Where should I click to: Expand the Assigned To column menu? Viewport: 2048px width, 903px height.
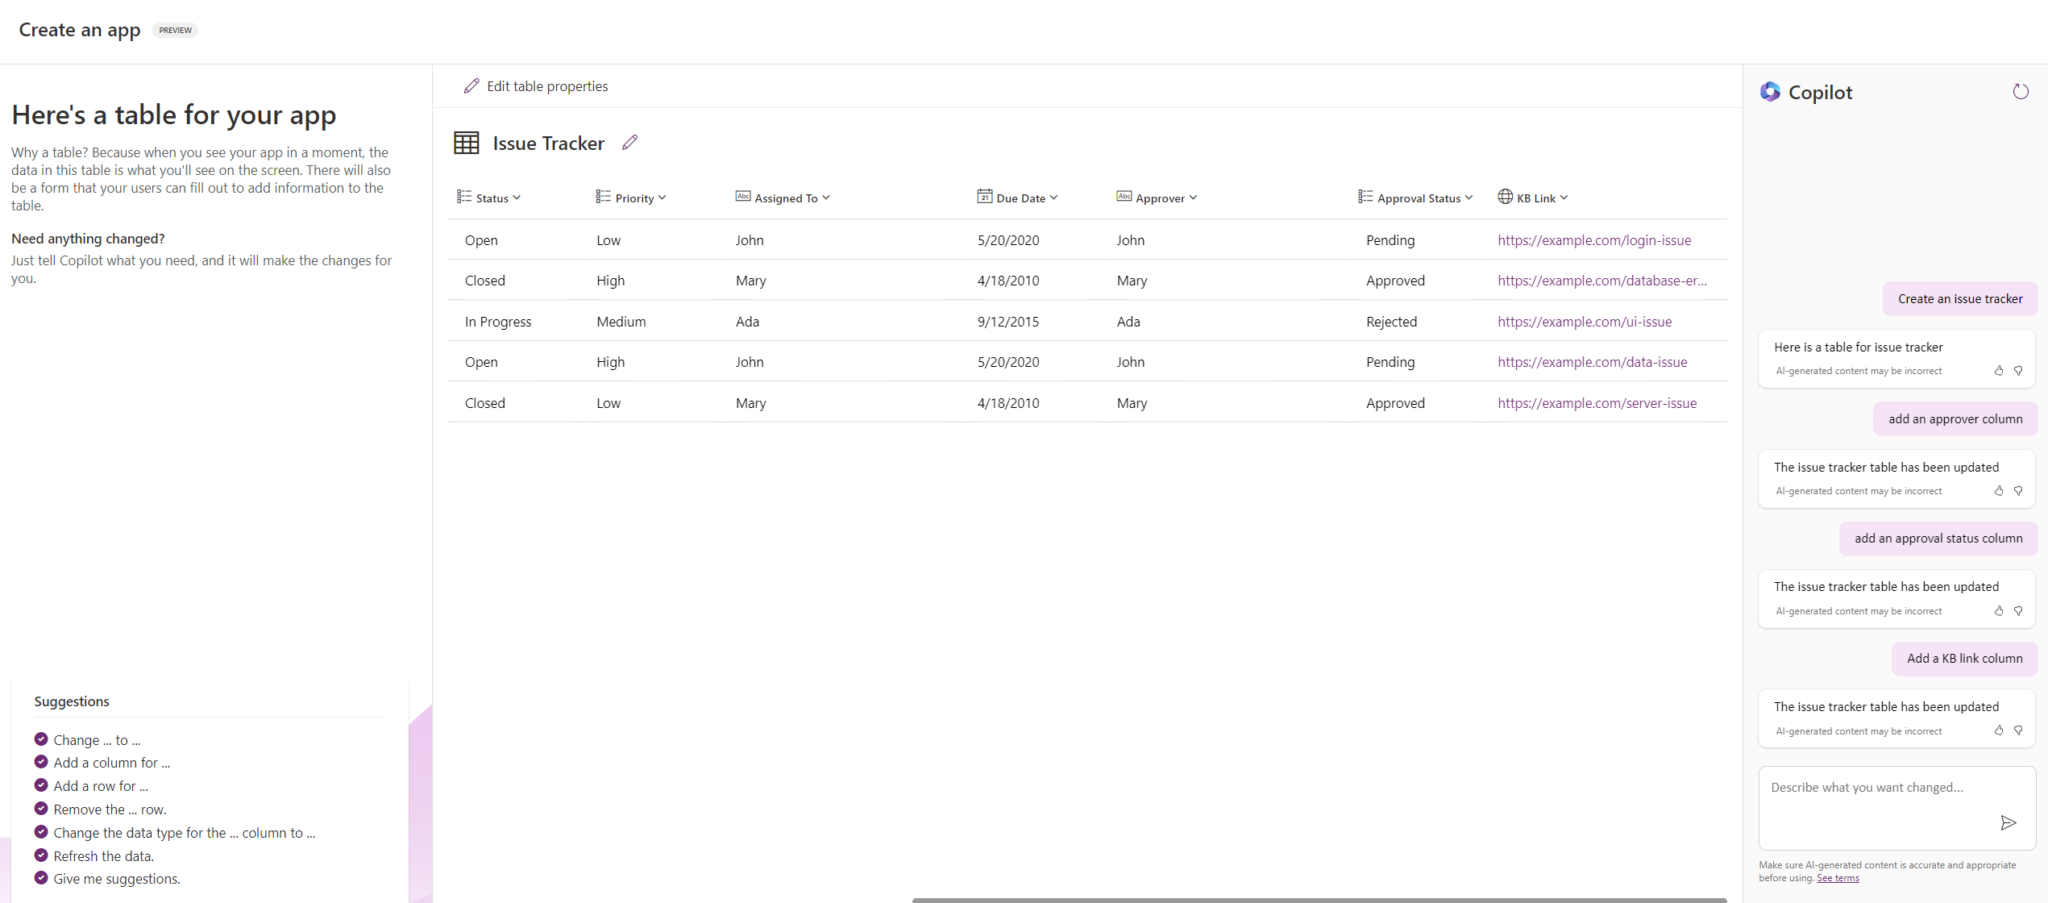click(x=826, y=198)
